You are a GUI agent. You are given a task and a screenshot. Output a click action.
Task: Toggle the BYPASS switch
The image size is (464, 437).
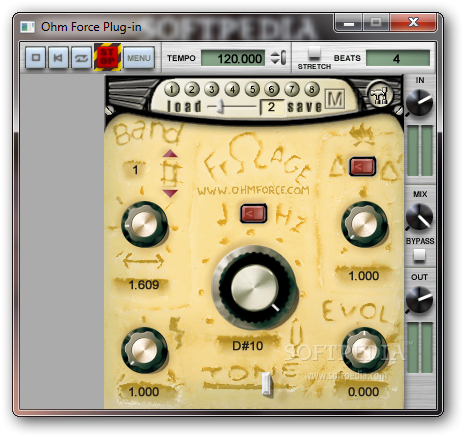419,255
